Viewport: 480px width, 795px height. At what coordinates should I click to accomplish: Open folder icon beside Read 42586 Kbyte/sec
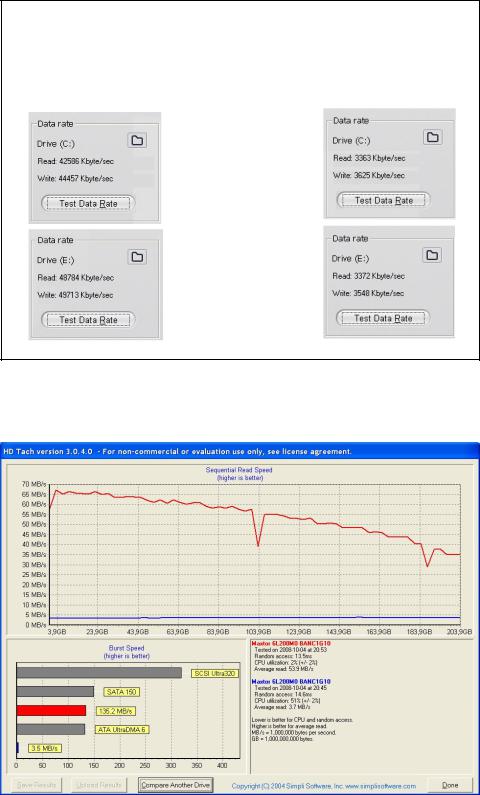137,140
